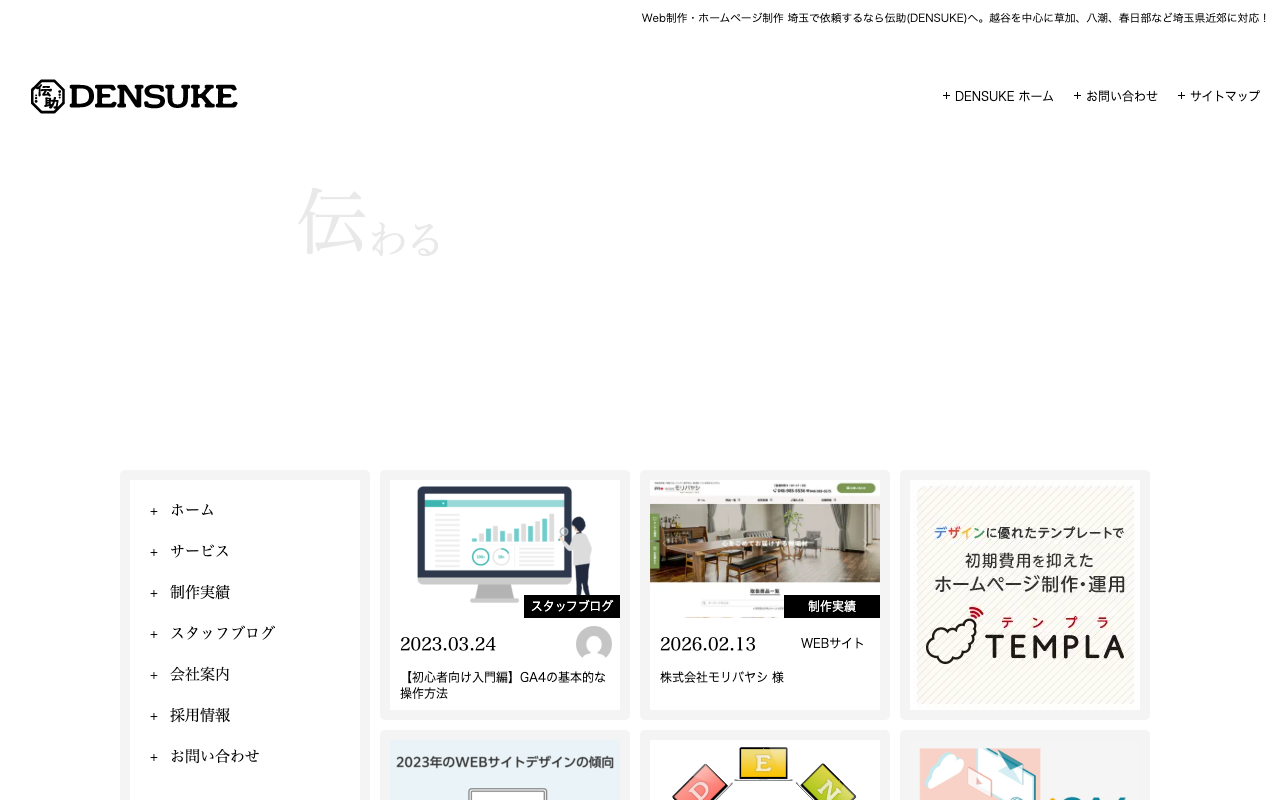Open the DENSUKE ホーム header link
1280x800 pixels.
coord(1004,96)
